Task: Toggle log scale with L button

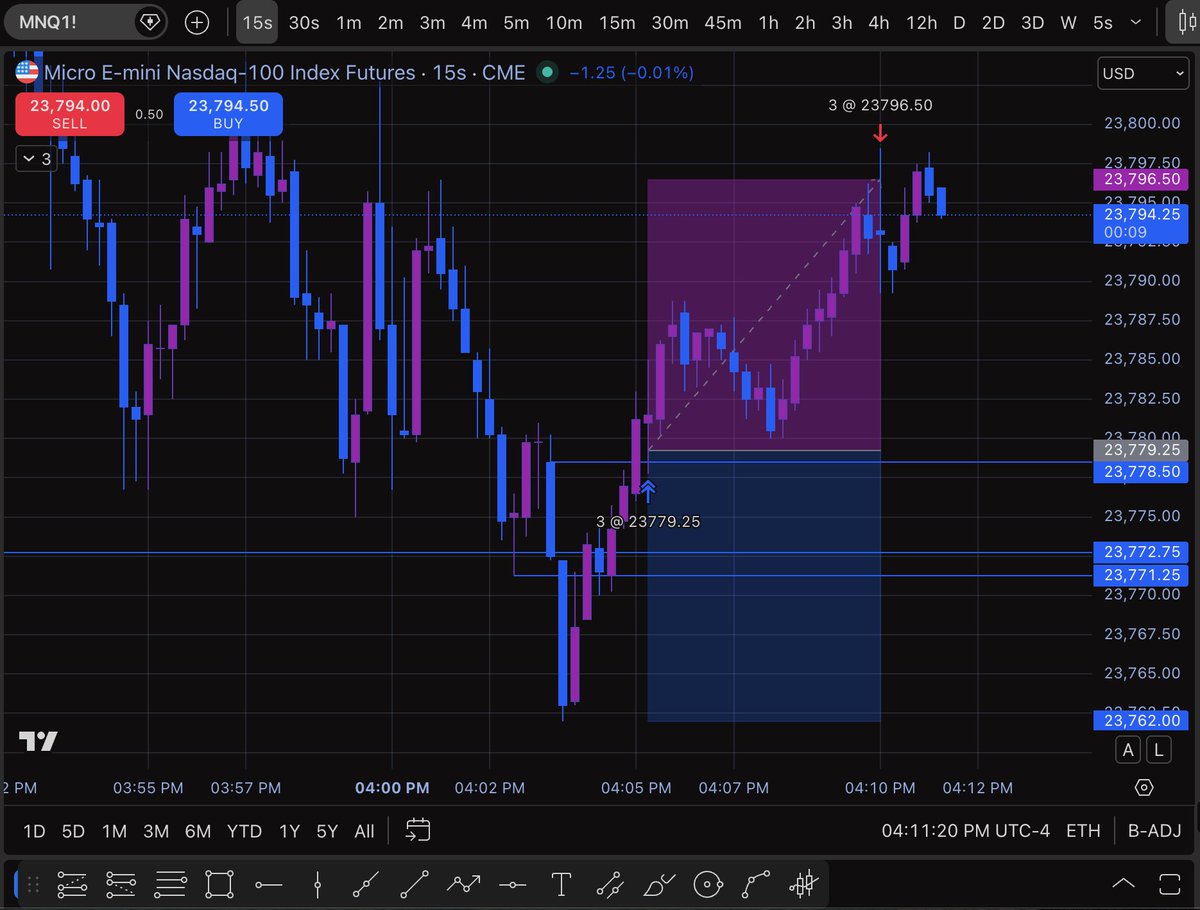Action: click(1158, 750)
